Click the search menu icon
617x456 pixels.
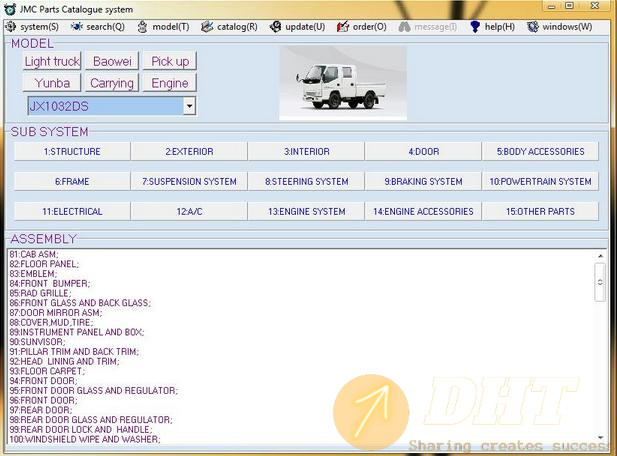coord(77,27)
